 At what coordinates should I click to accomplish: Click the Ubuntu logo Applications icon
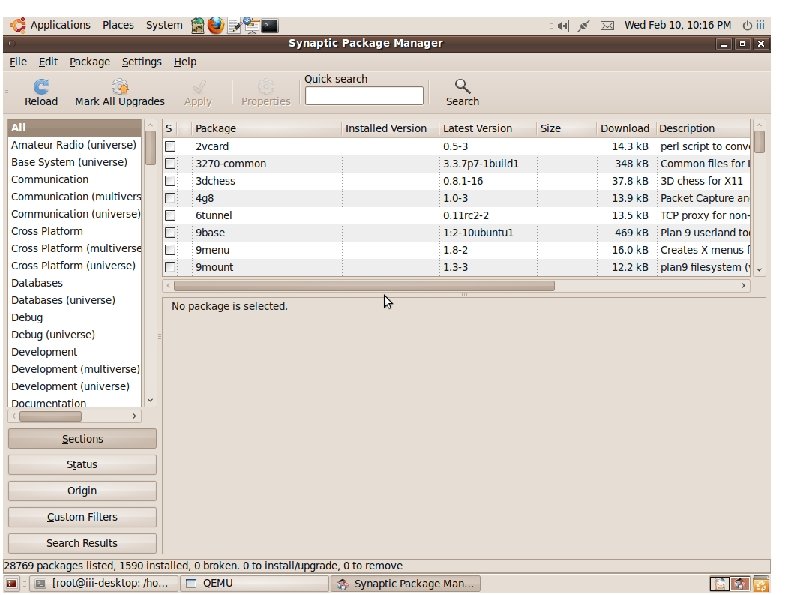click(x=18, y=25)
